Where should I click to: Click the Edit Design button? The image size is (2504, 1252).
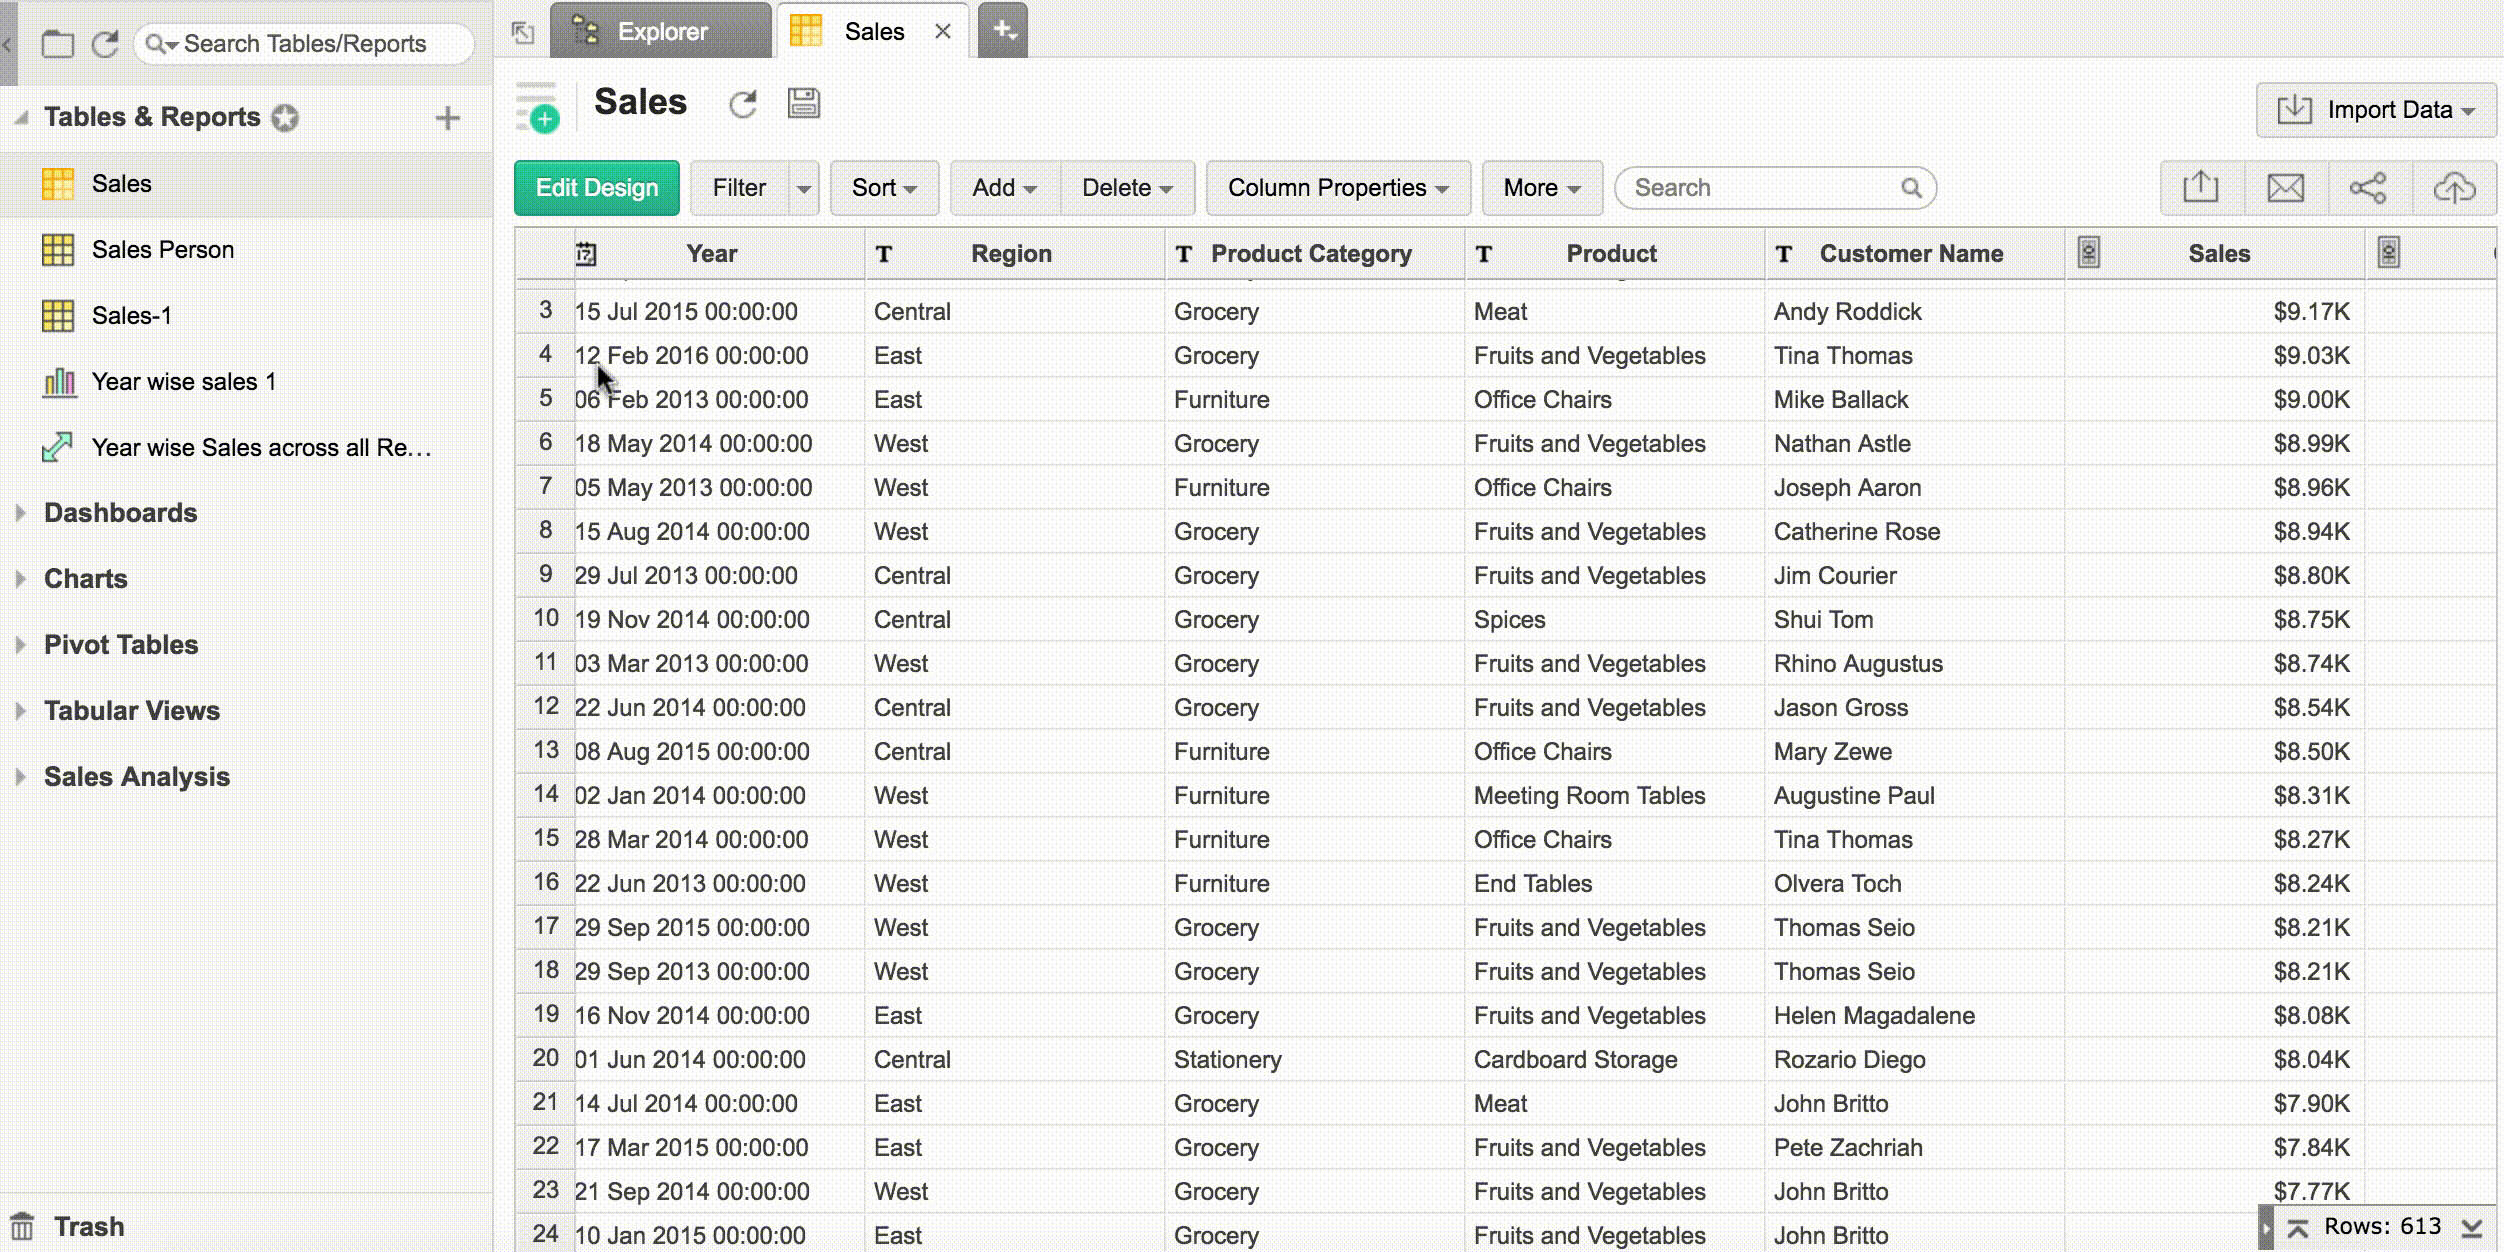click(x=596, y=188)
